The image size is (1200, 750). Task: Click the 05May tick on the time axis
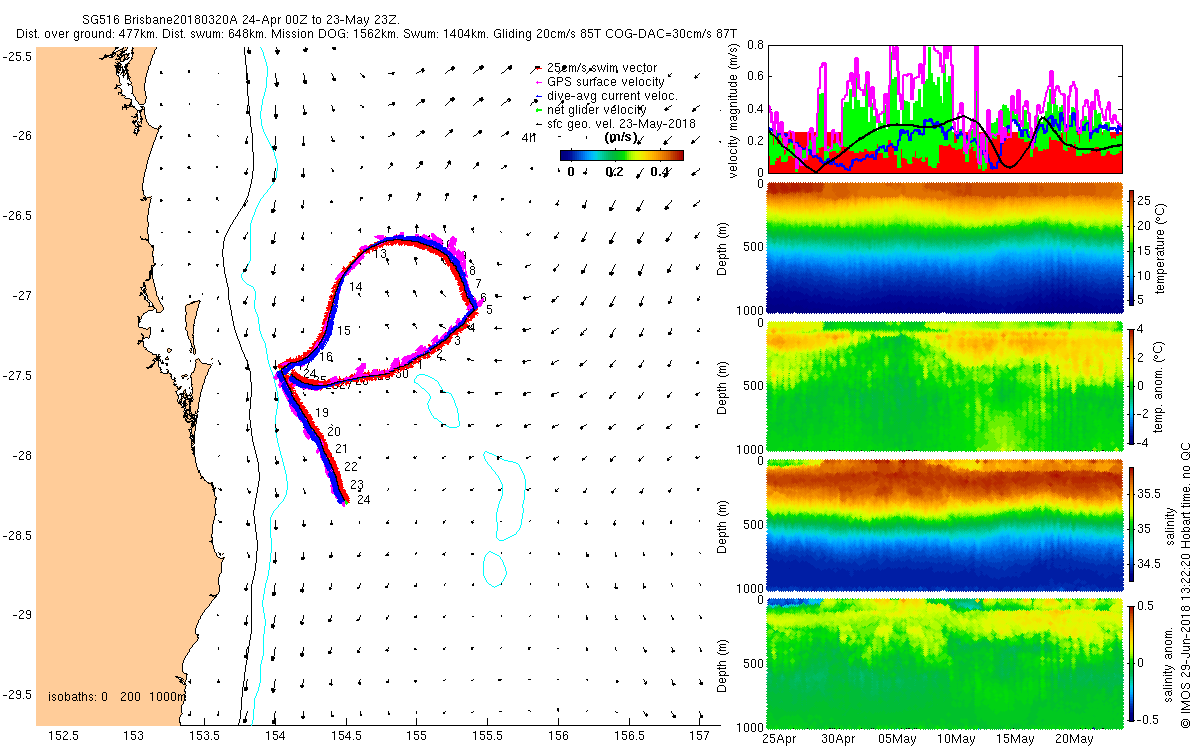pyautogui.click(x=897, y=739)
